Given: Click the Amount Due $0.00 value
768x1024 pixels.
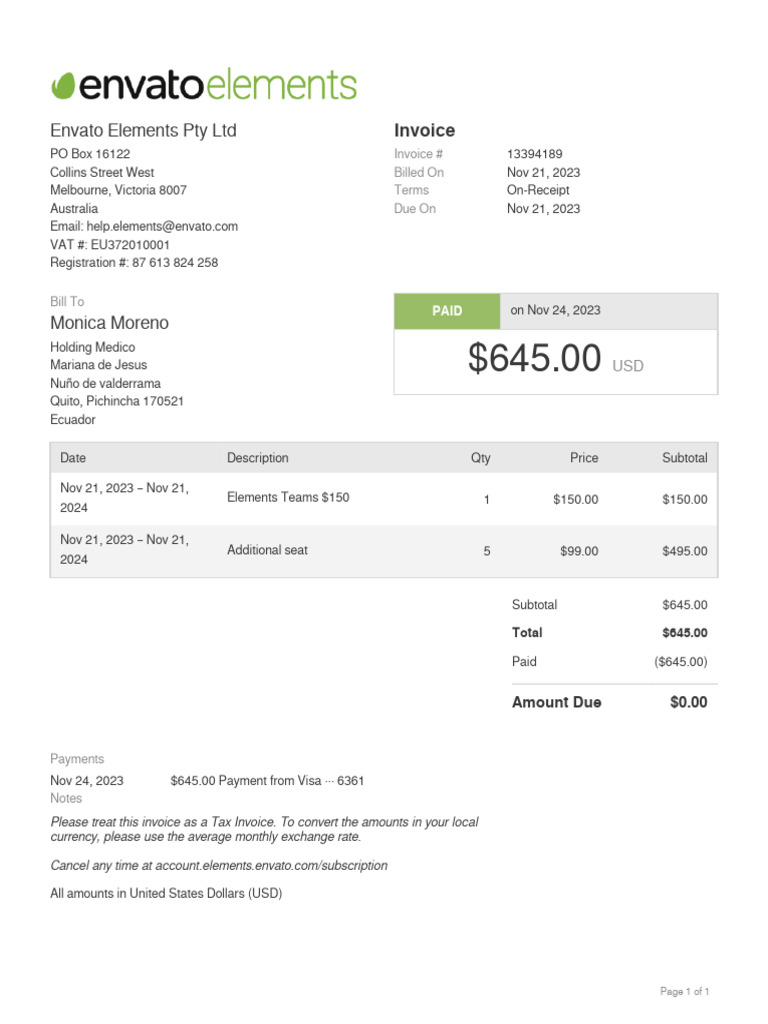Looking at the screenshot, I should 688,702.
